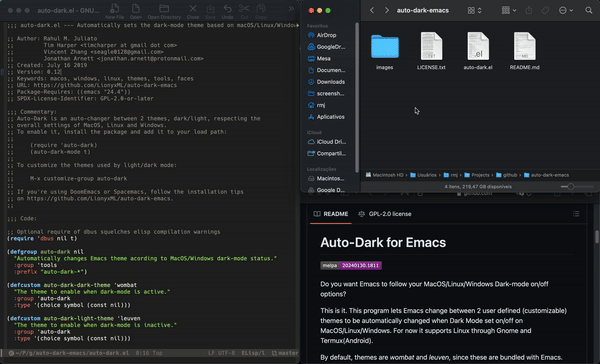Click the Save icon in the Emacs toolbar
The width and height of the screenshot is (600, 364).
tap(210, 11)
